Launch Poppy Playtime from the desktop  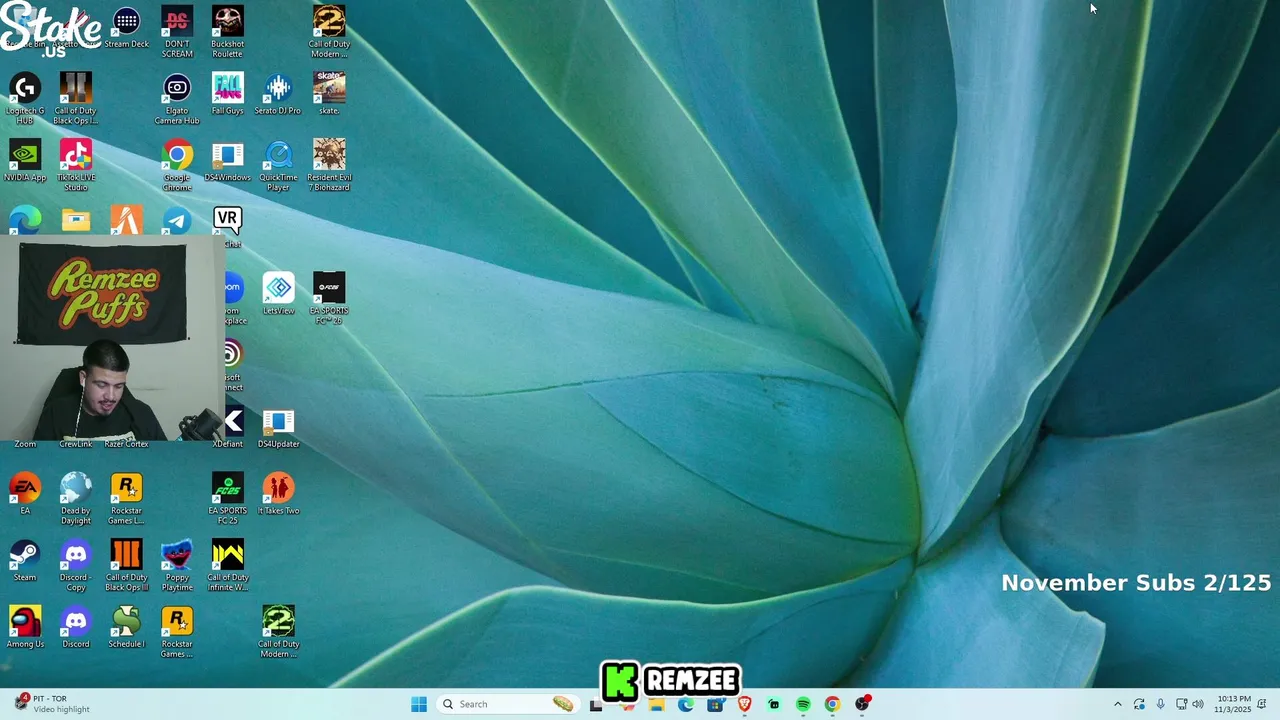pyautogui.click(x=177, y=566)
